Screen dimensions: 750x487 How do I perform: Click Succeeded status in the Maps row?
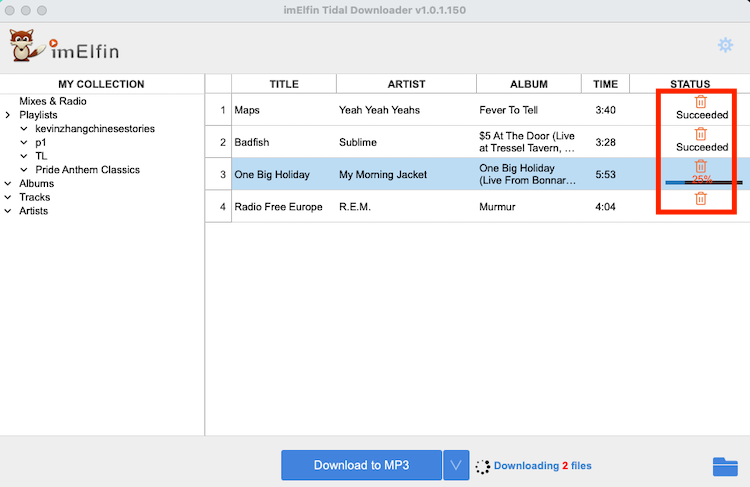click(x=702, y=115)
